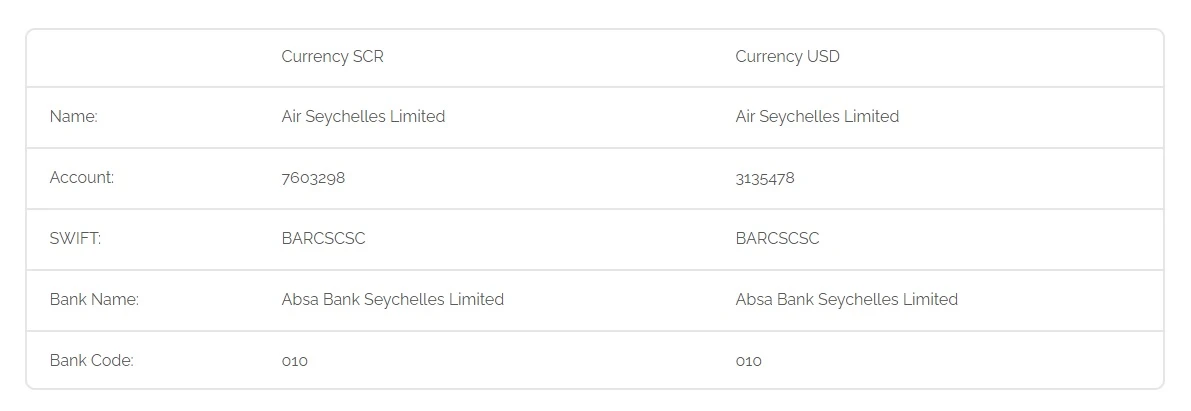Click the word Limited in USD account name
Viewport: 1191px width, 411px height.
pyautogui.click(x=871, y=117)
